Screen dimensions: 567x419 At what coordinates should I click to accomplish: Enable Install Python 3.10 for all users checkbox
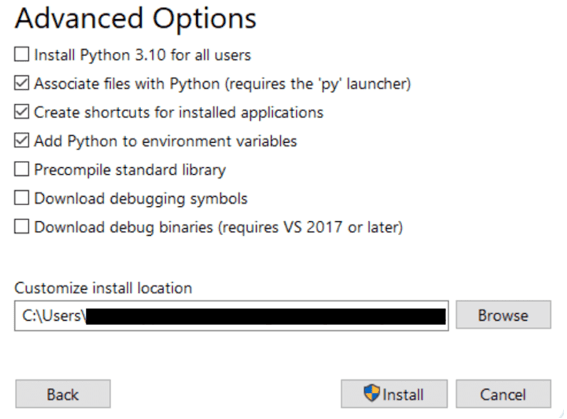click(22, 55)
